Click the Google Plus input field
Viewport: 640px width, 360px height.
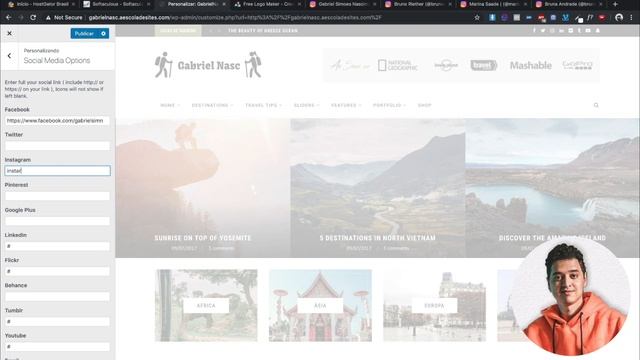tap(57, 221)
